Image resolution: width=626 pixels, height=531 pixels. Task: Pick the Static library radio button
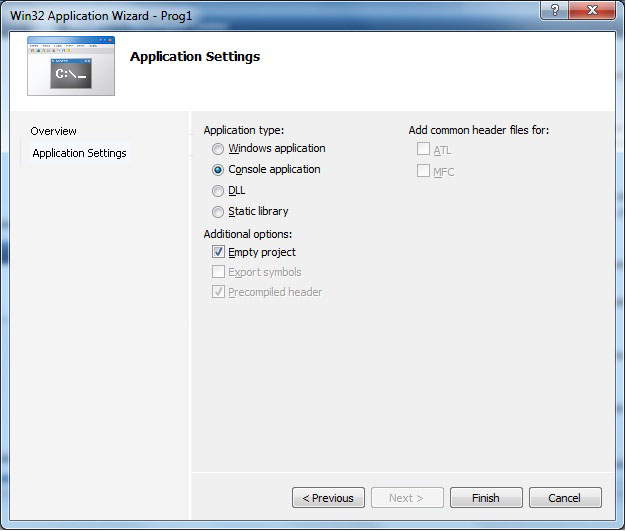click(x=218, y=212)
